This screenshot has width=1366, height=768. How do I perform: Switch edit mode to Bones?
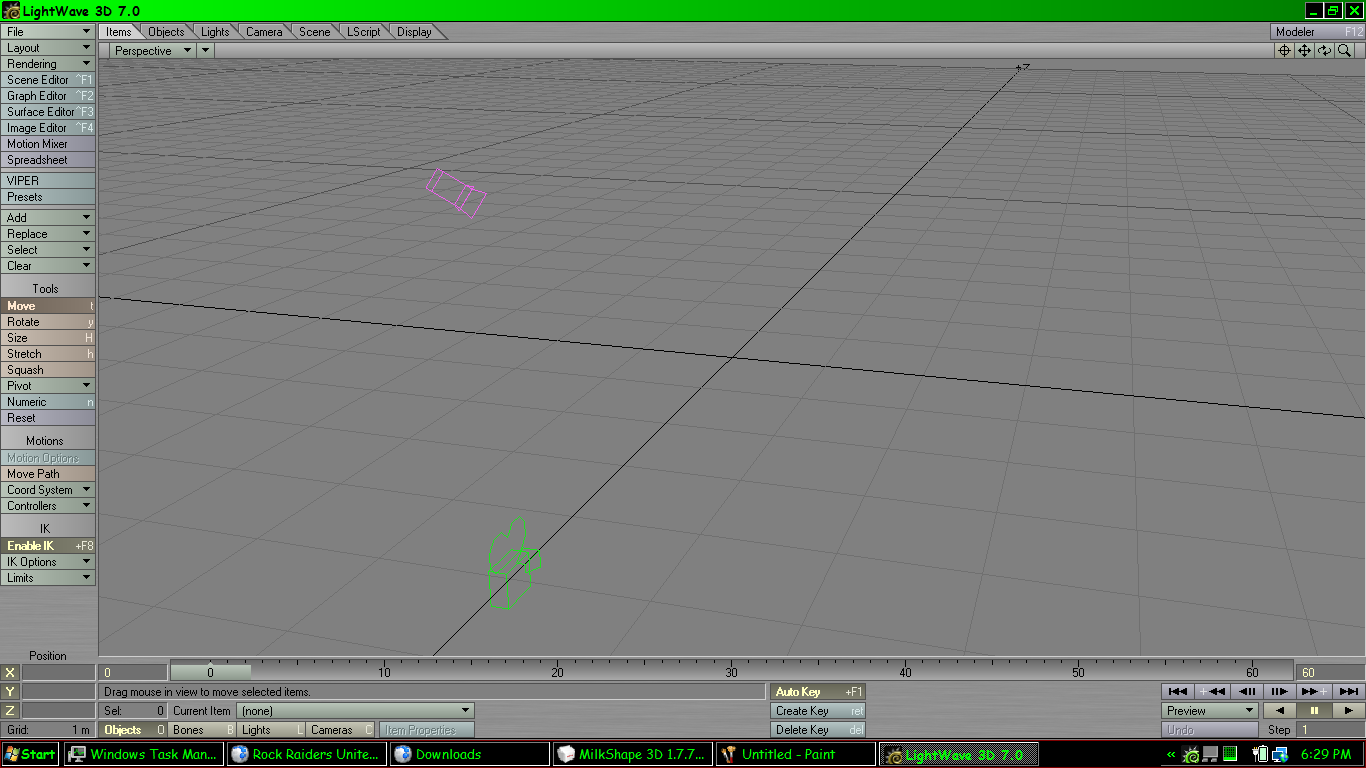[x=202, y=730]
